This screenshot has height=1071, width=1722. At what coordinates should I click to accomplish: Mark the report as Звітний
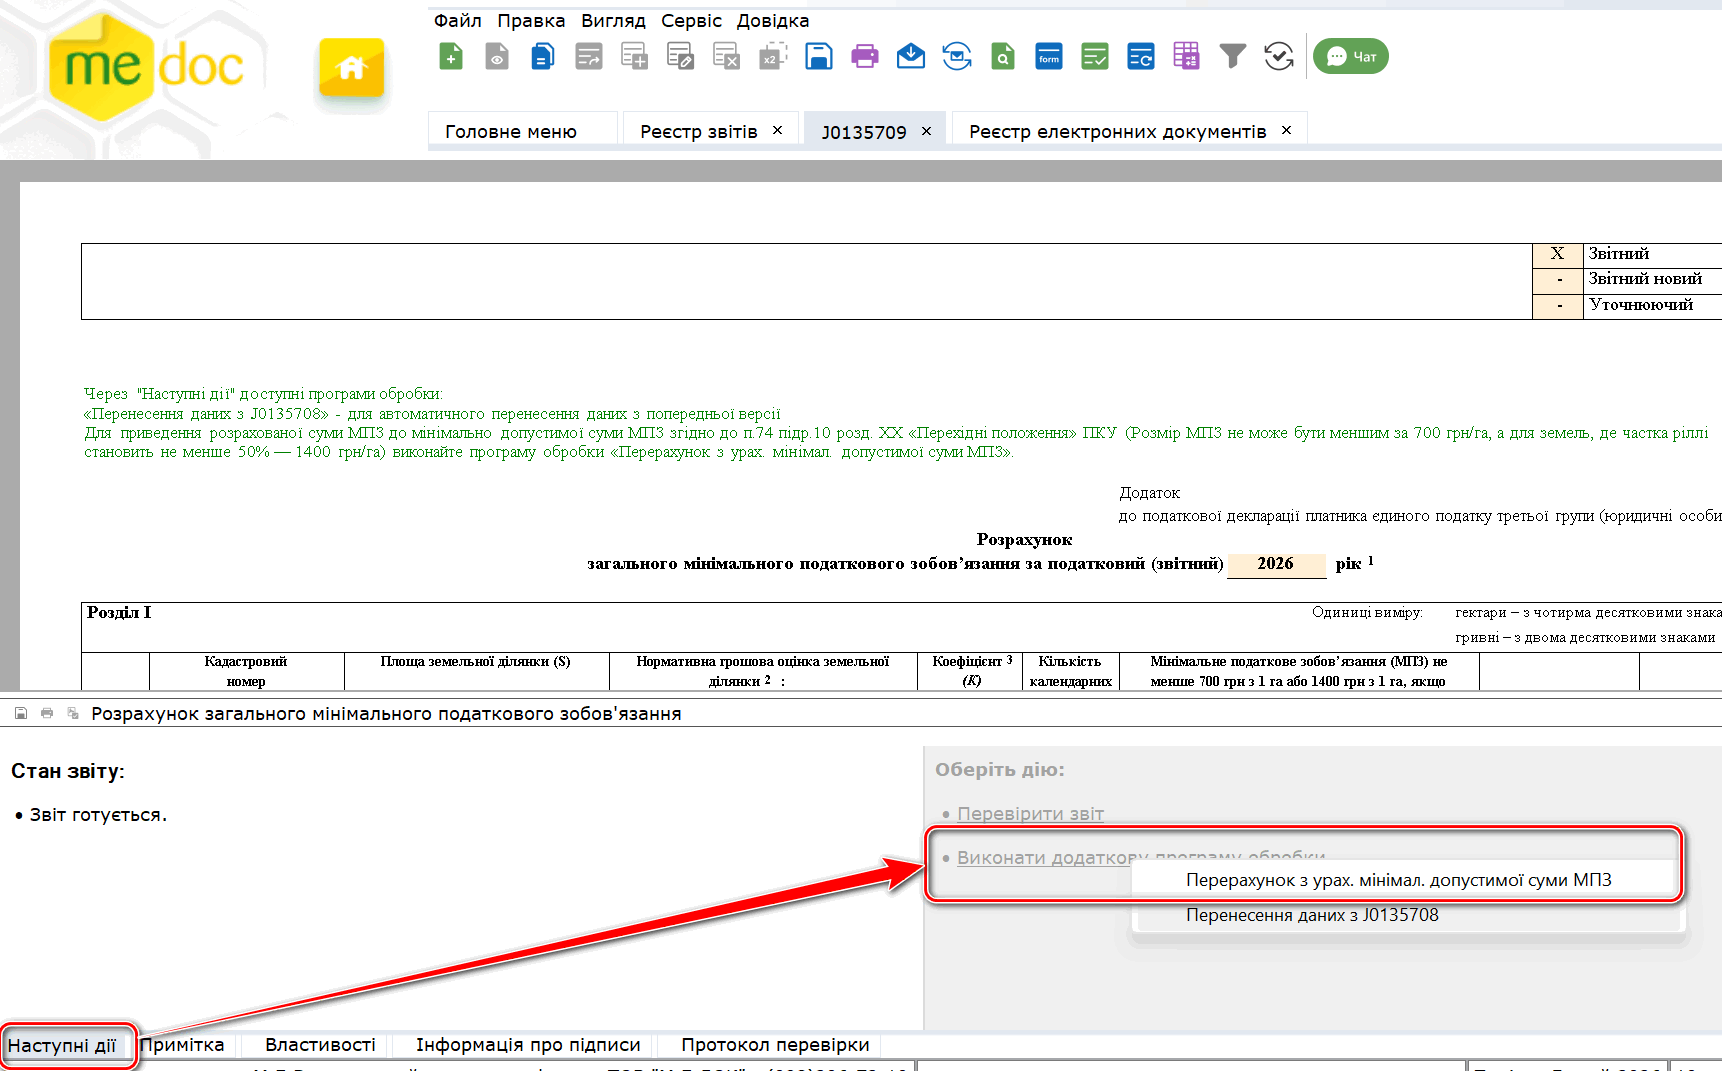(1557, 254)
